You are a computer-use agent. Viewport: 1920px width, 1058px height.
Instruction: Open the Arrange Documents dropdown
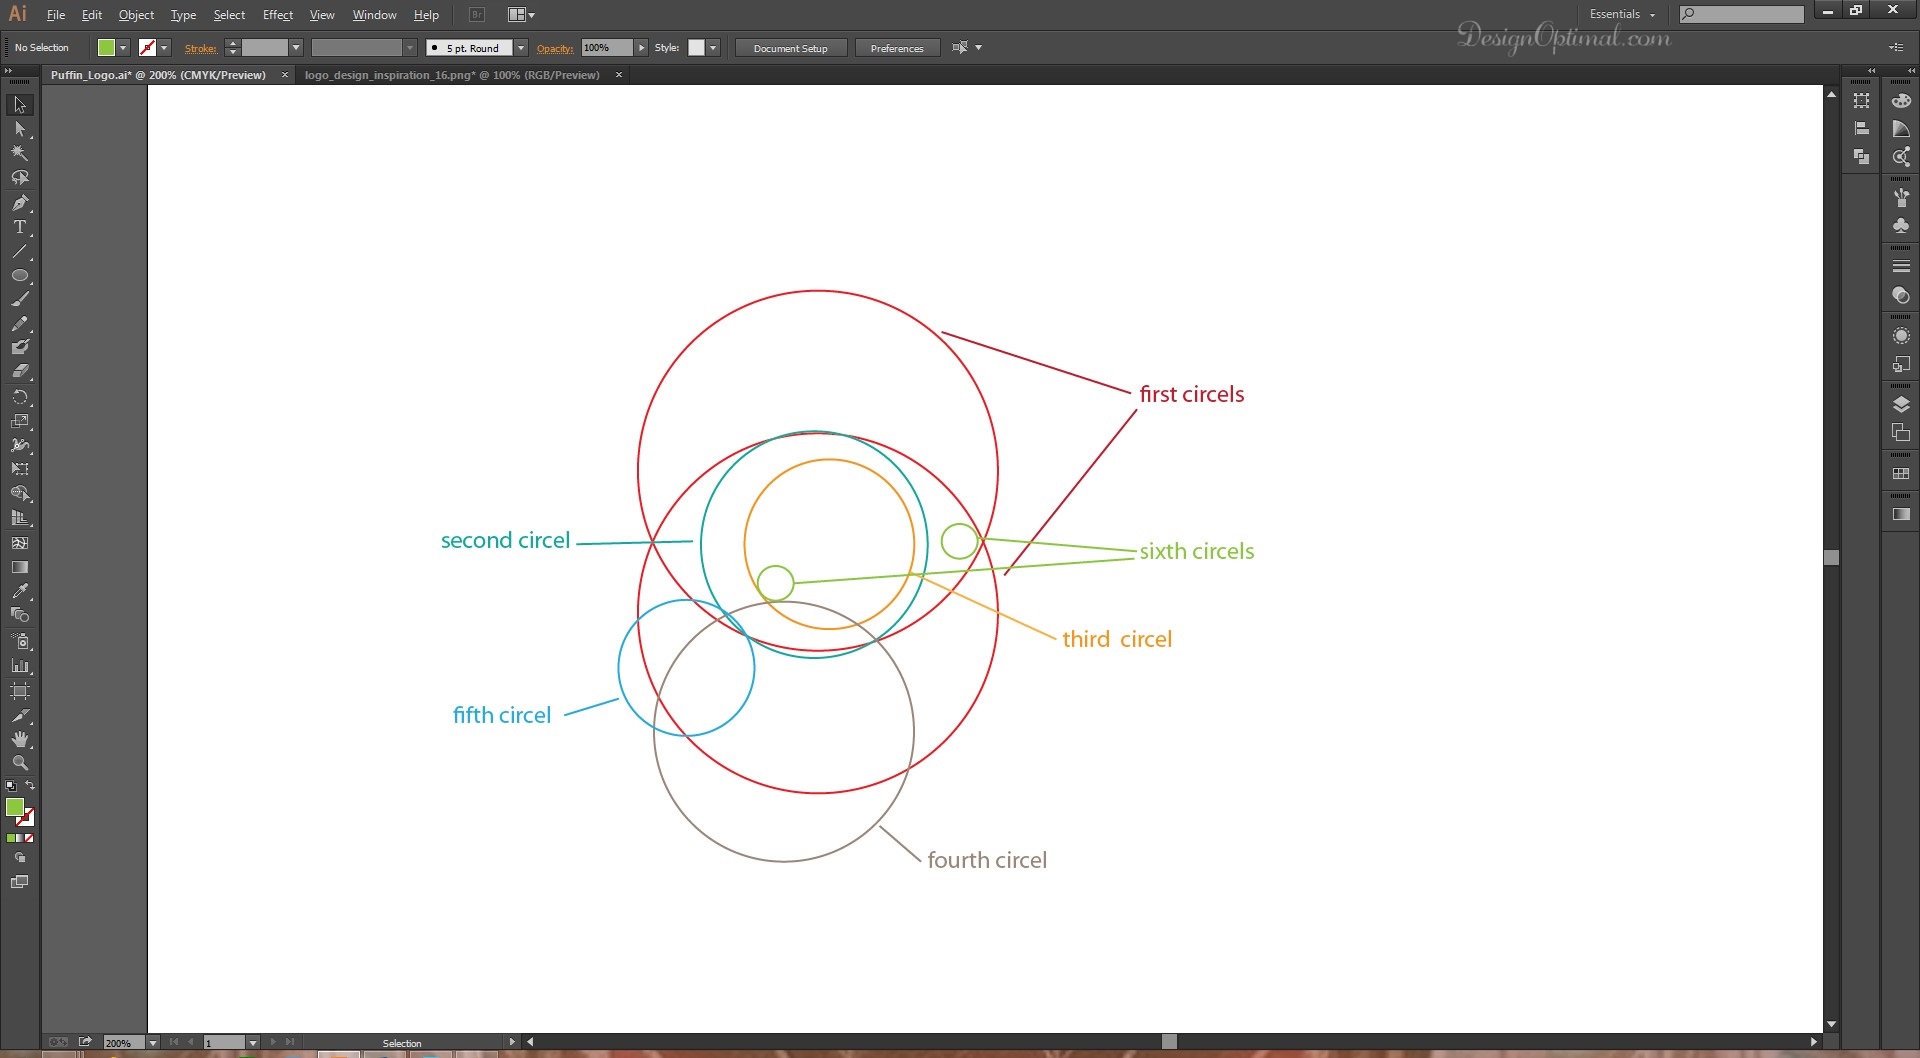(x=521, y=15)
